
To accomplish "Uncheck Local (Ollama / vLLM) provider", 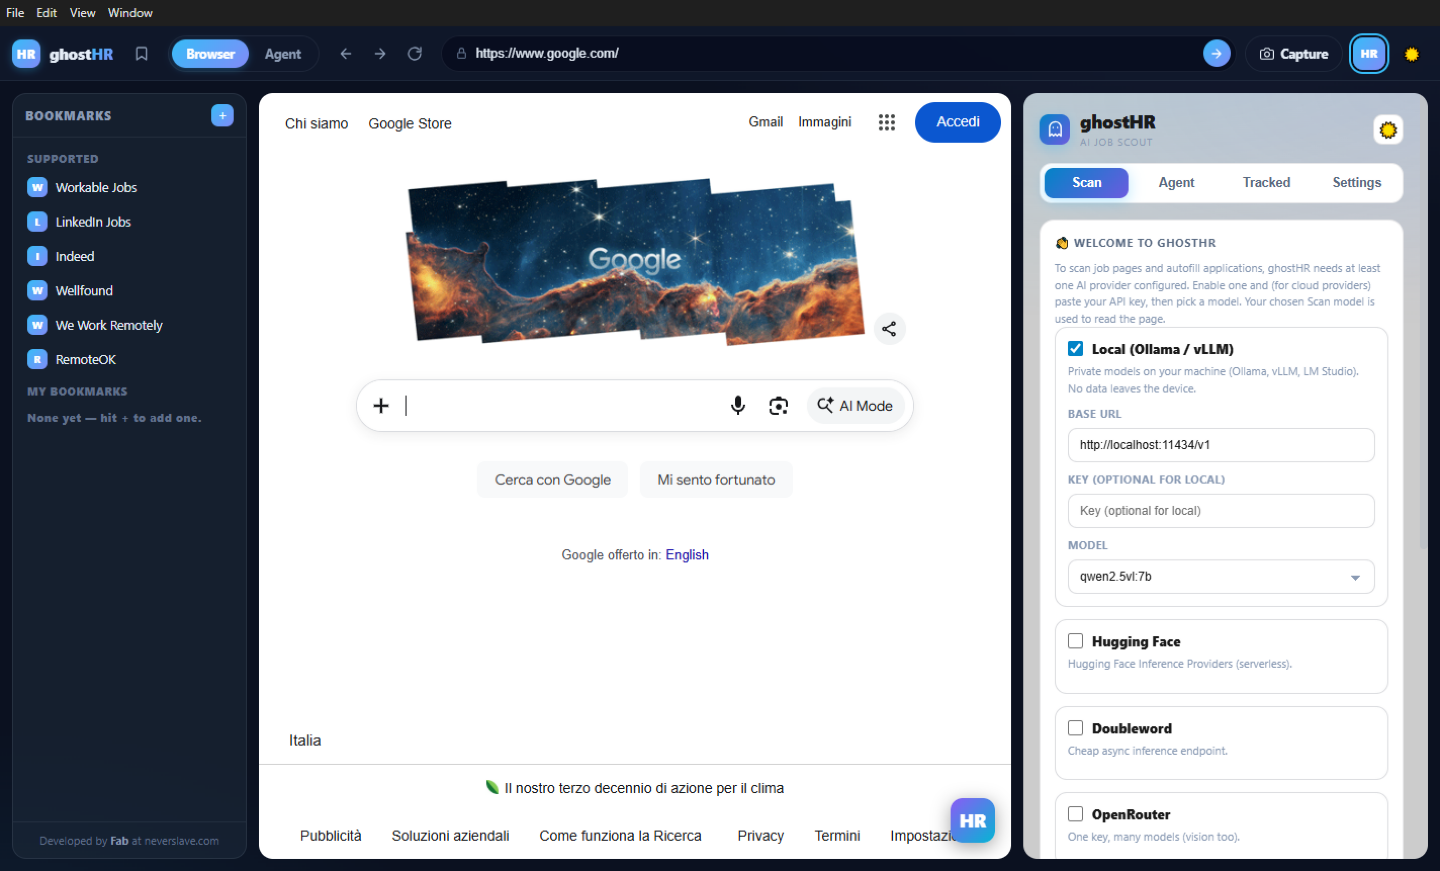I will point(1076,349).
